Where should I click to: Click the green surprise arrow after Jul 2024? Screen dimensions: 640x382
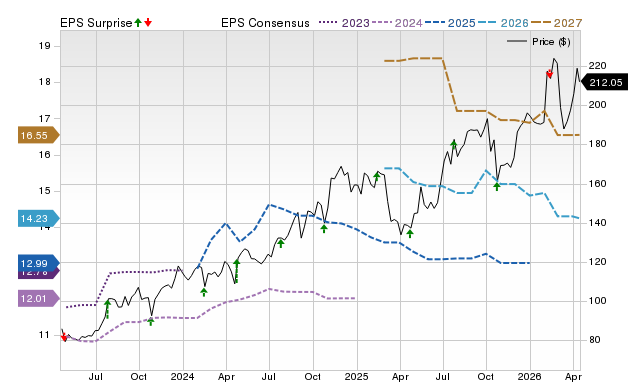coord(280,243)
